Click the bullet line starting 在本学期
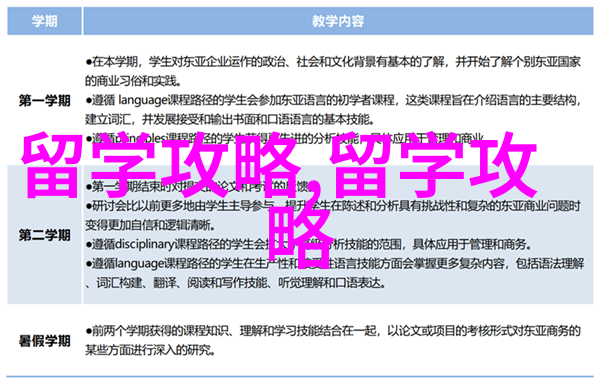 click(x=333, y=62)
